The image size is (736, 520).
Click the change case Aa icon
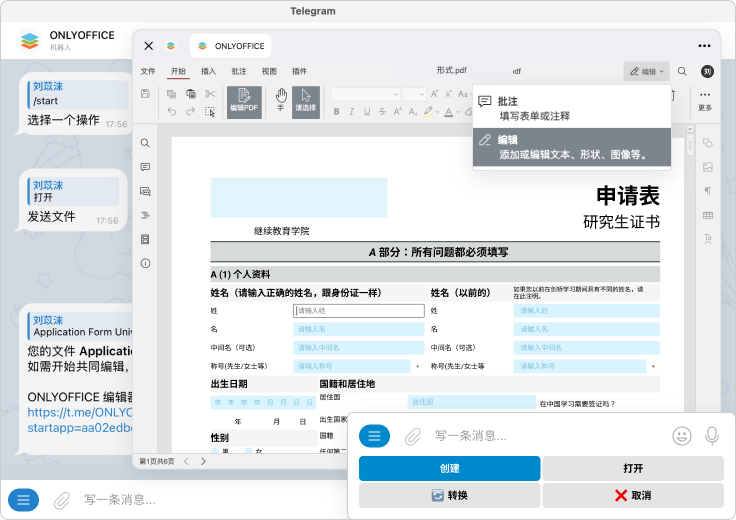[463, 94]
